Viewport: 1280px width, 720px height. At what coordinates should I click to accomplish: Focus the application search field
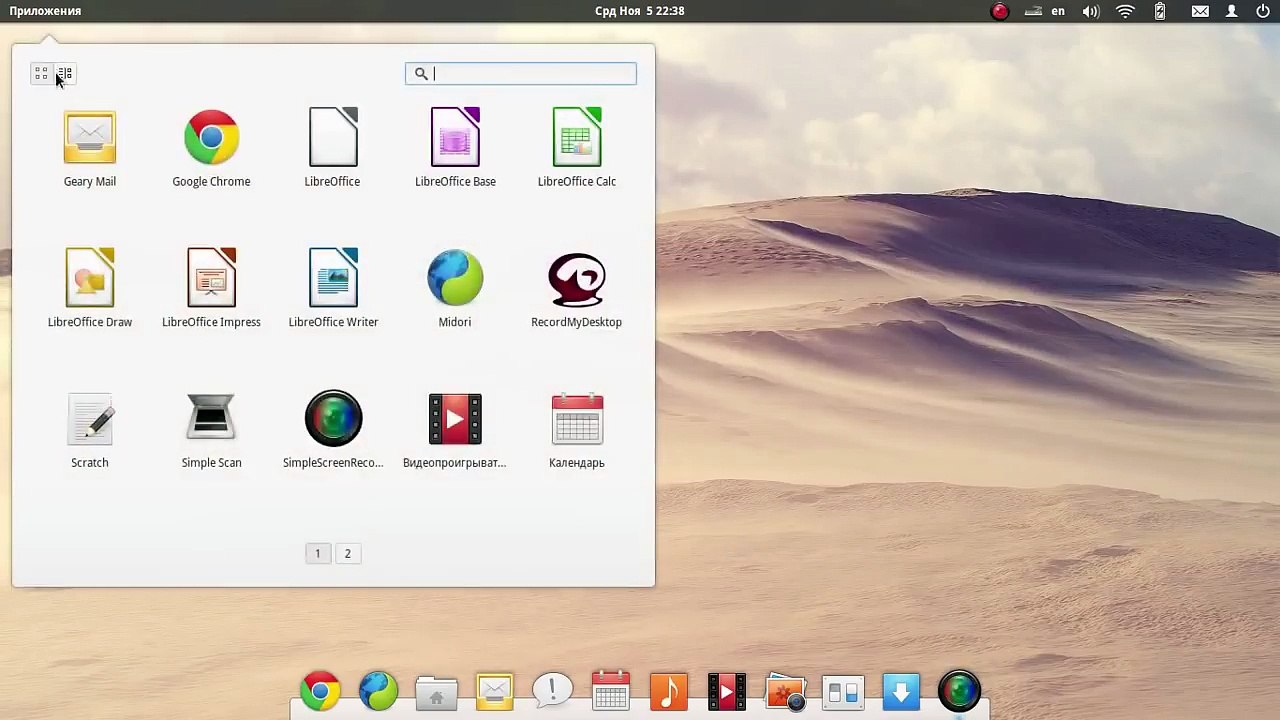click(x=520, y=73)
